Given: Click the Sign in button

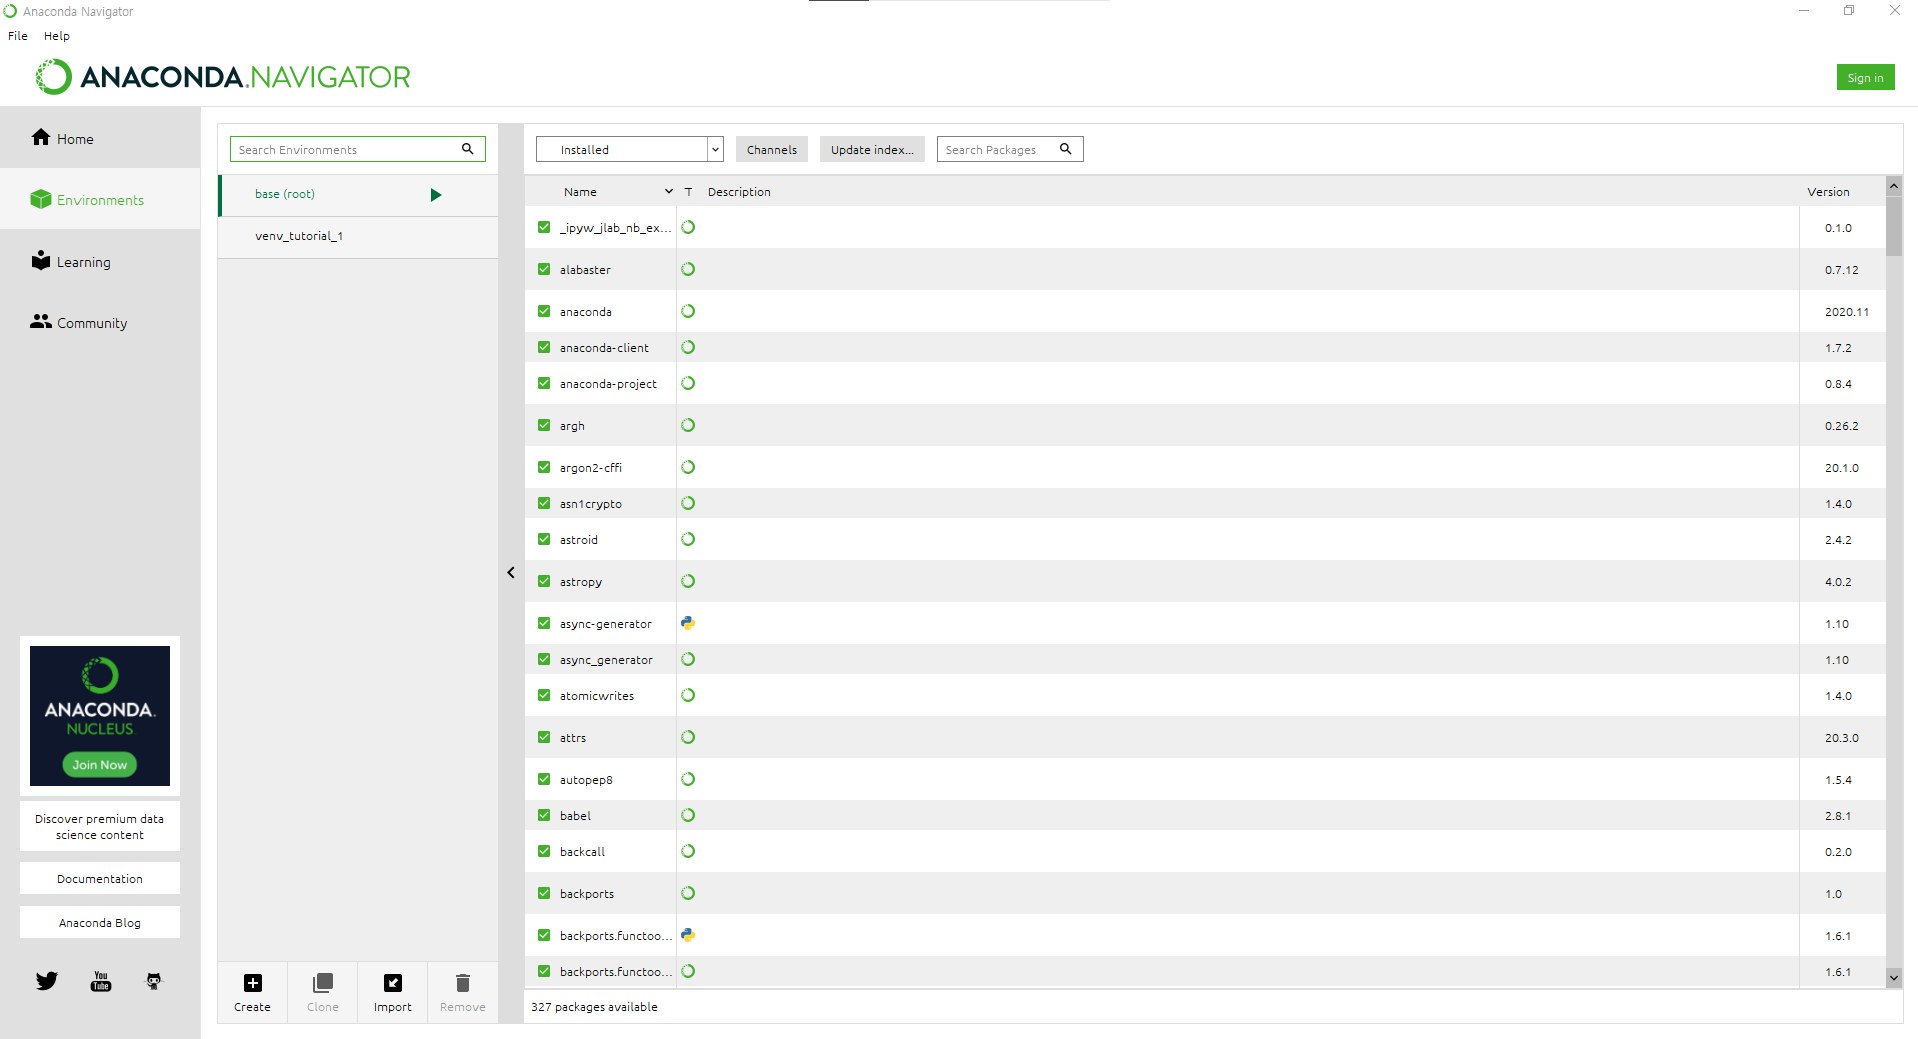Looking at the screenshot, I should (1865, 77).
